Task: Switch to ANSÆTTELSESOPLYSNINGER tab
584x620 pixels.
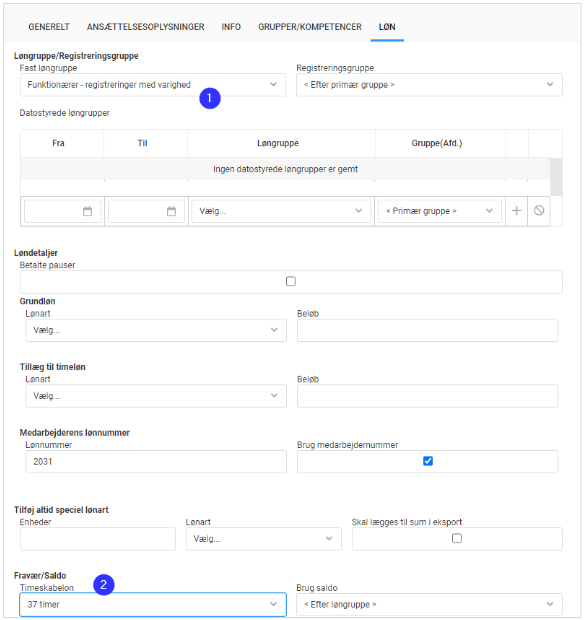Action: [146, 27]
